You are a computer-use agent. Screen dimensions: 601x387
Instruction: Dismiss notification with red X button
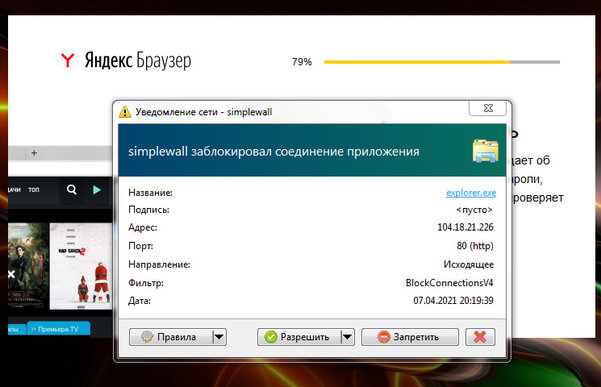[480, 337]
